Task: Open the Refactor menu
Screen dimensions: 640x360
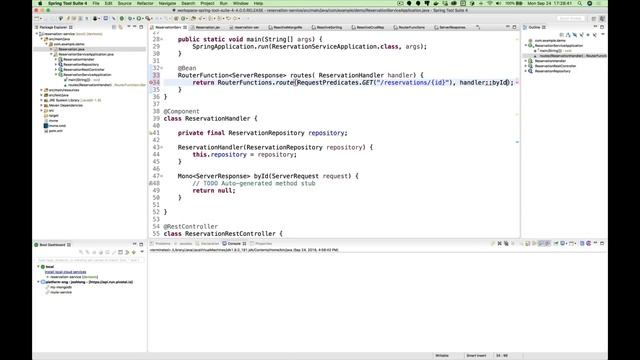Action: (x=145, y=3)
